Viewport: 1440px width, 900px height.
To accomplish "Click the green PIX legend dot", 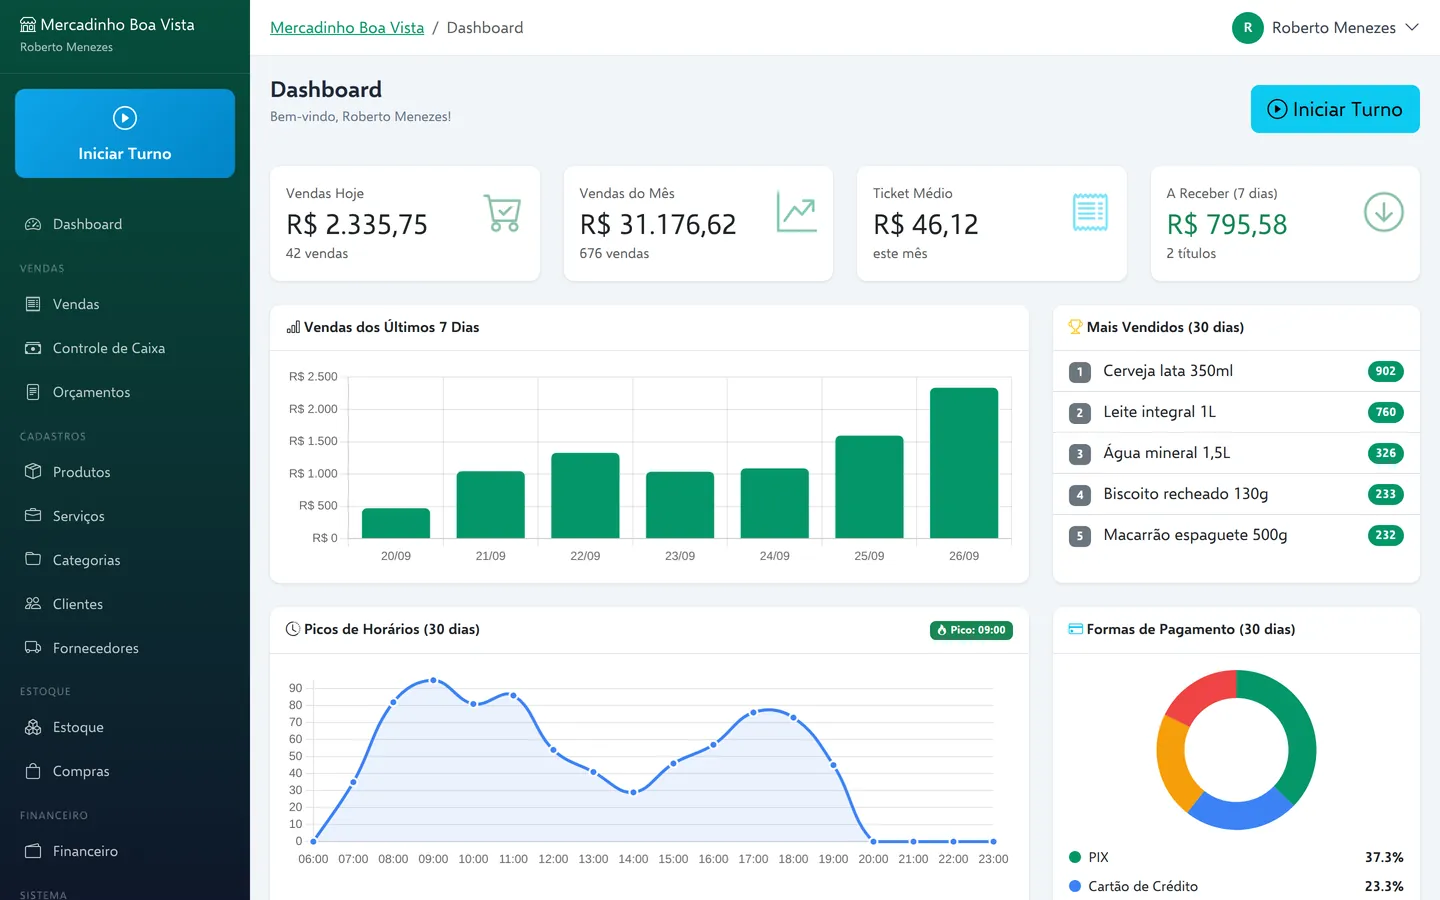I will [x=1075, y=857].
